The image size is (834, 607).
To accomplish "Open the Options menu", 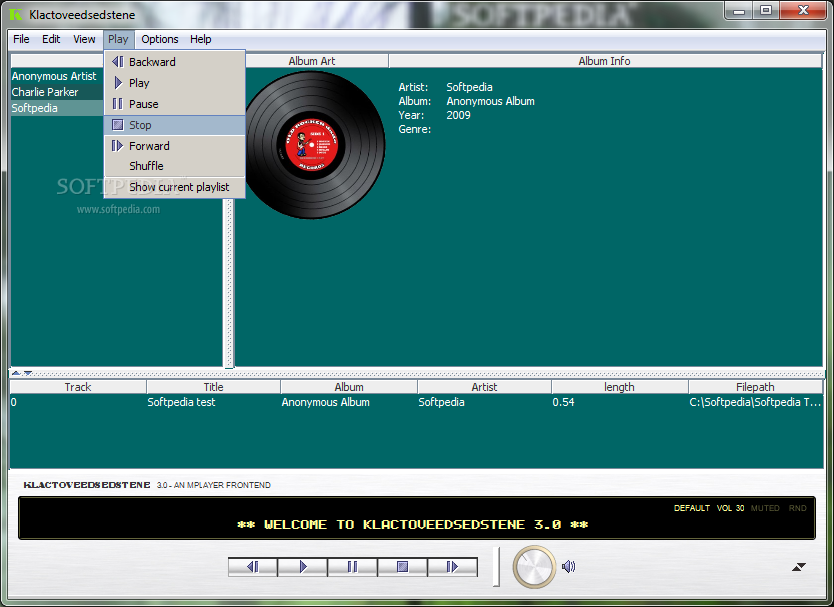I will (160, 39).
